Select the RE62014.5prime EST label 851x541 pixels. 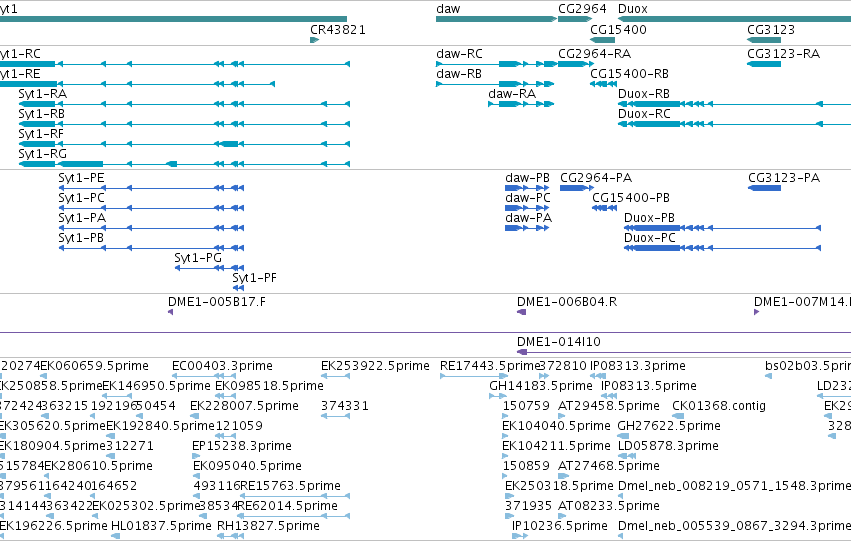click(288, 506)
